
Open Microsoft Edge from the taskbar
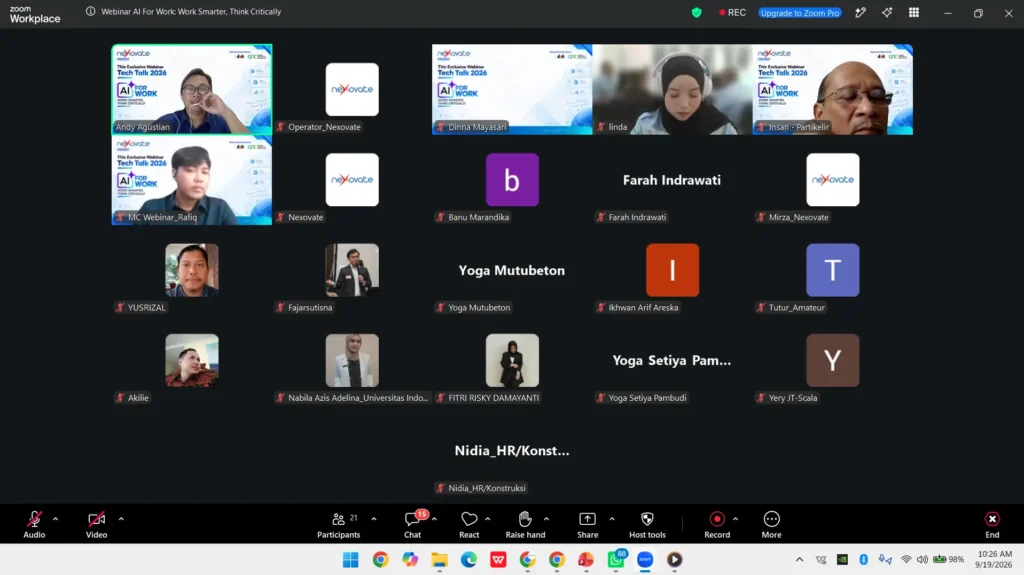pyautogui.click(x=469, y=559)
